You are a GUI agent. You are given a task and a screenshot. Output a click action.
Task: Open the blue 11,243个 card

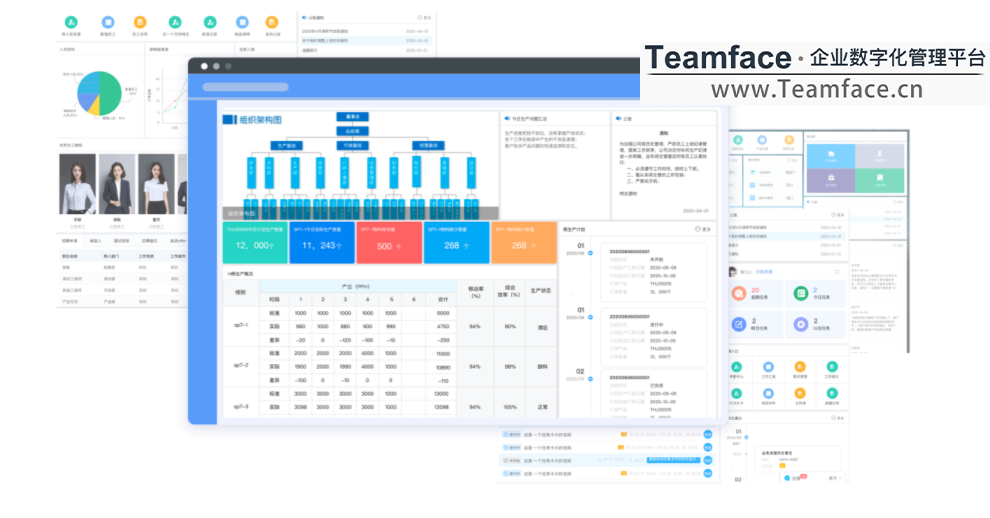click(x=322, y=242)
